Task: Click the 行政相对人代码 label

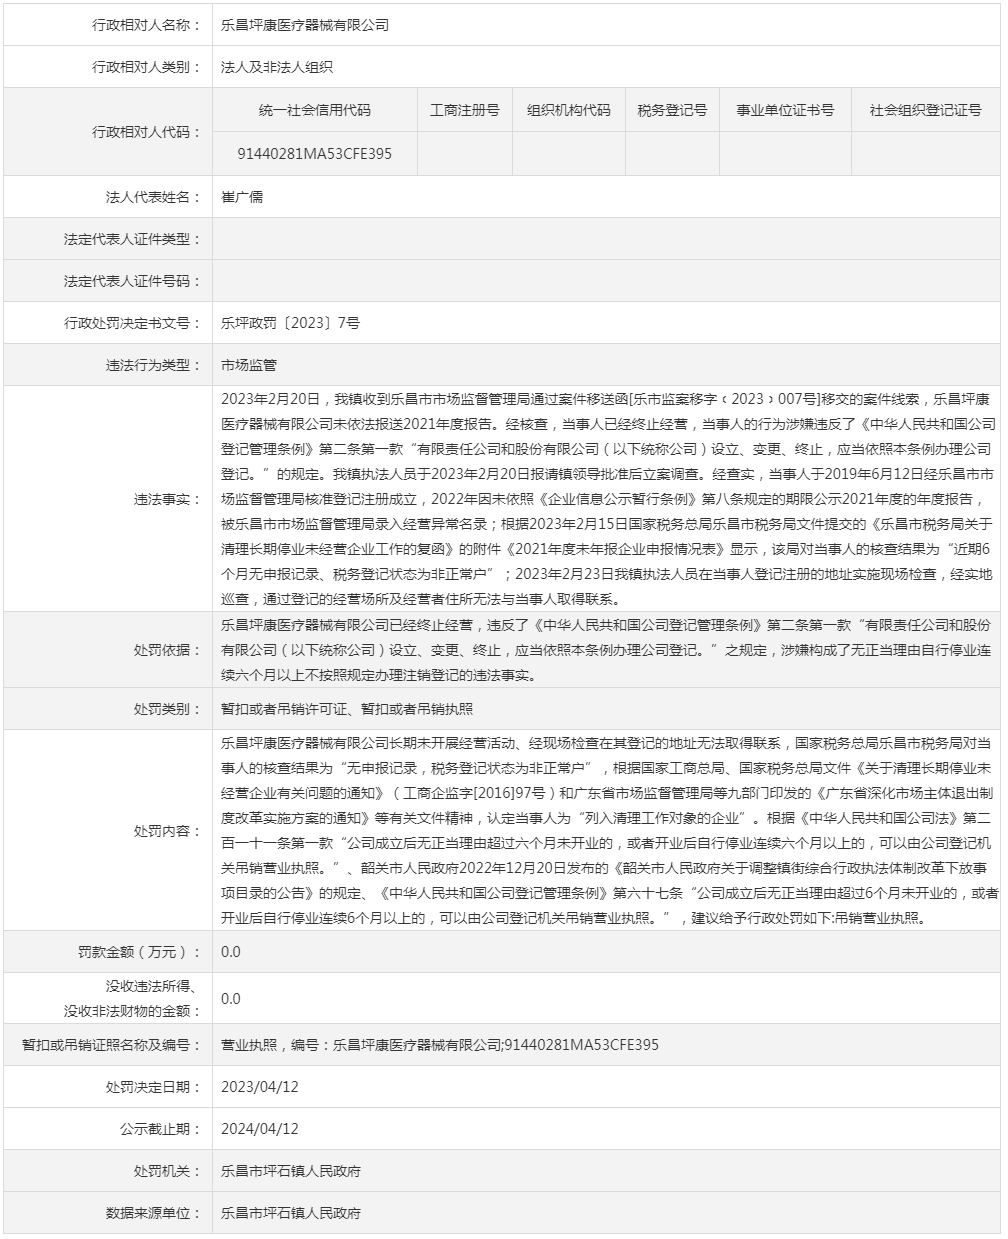Action: click(146, 132)
